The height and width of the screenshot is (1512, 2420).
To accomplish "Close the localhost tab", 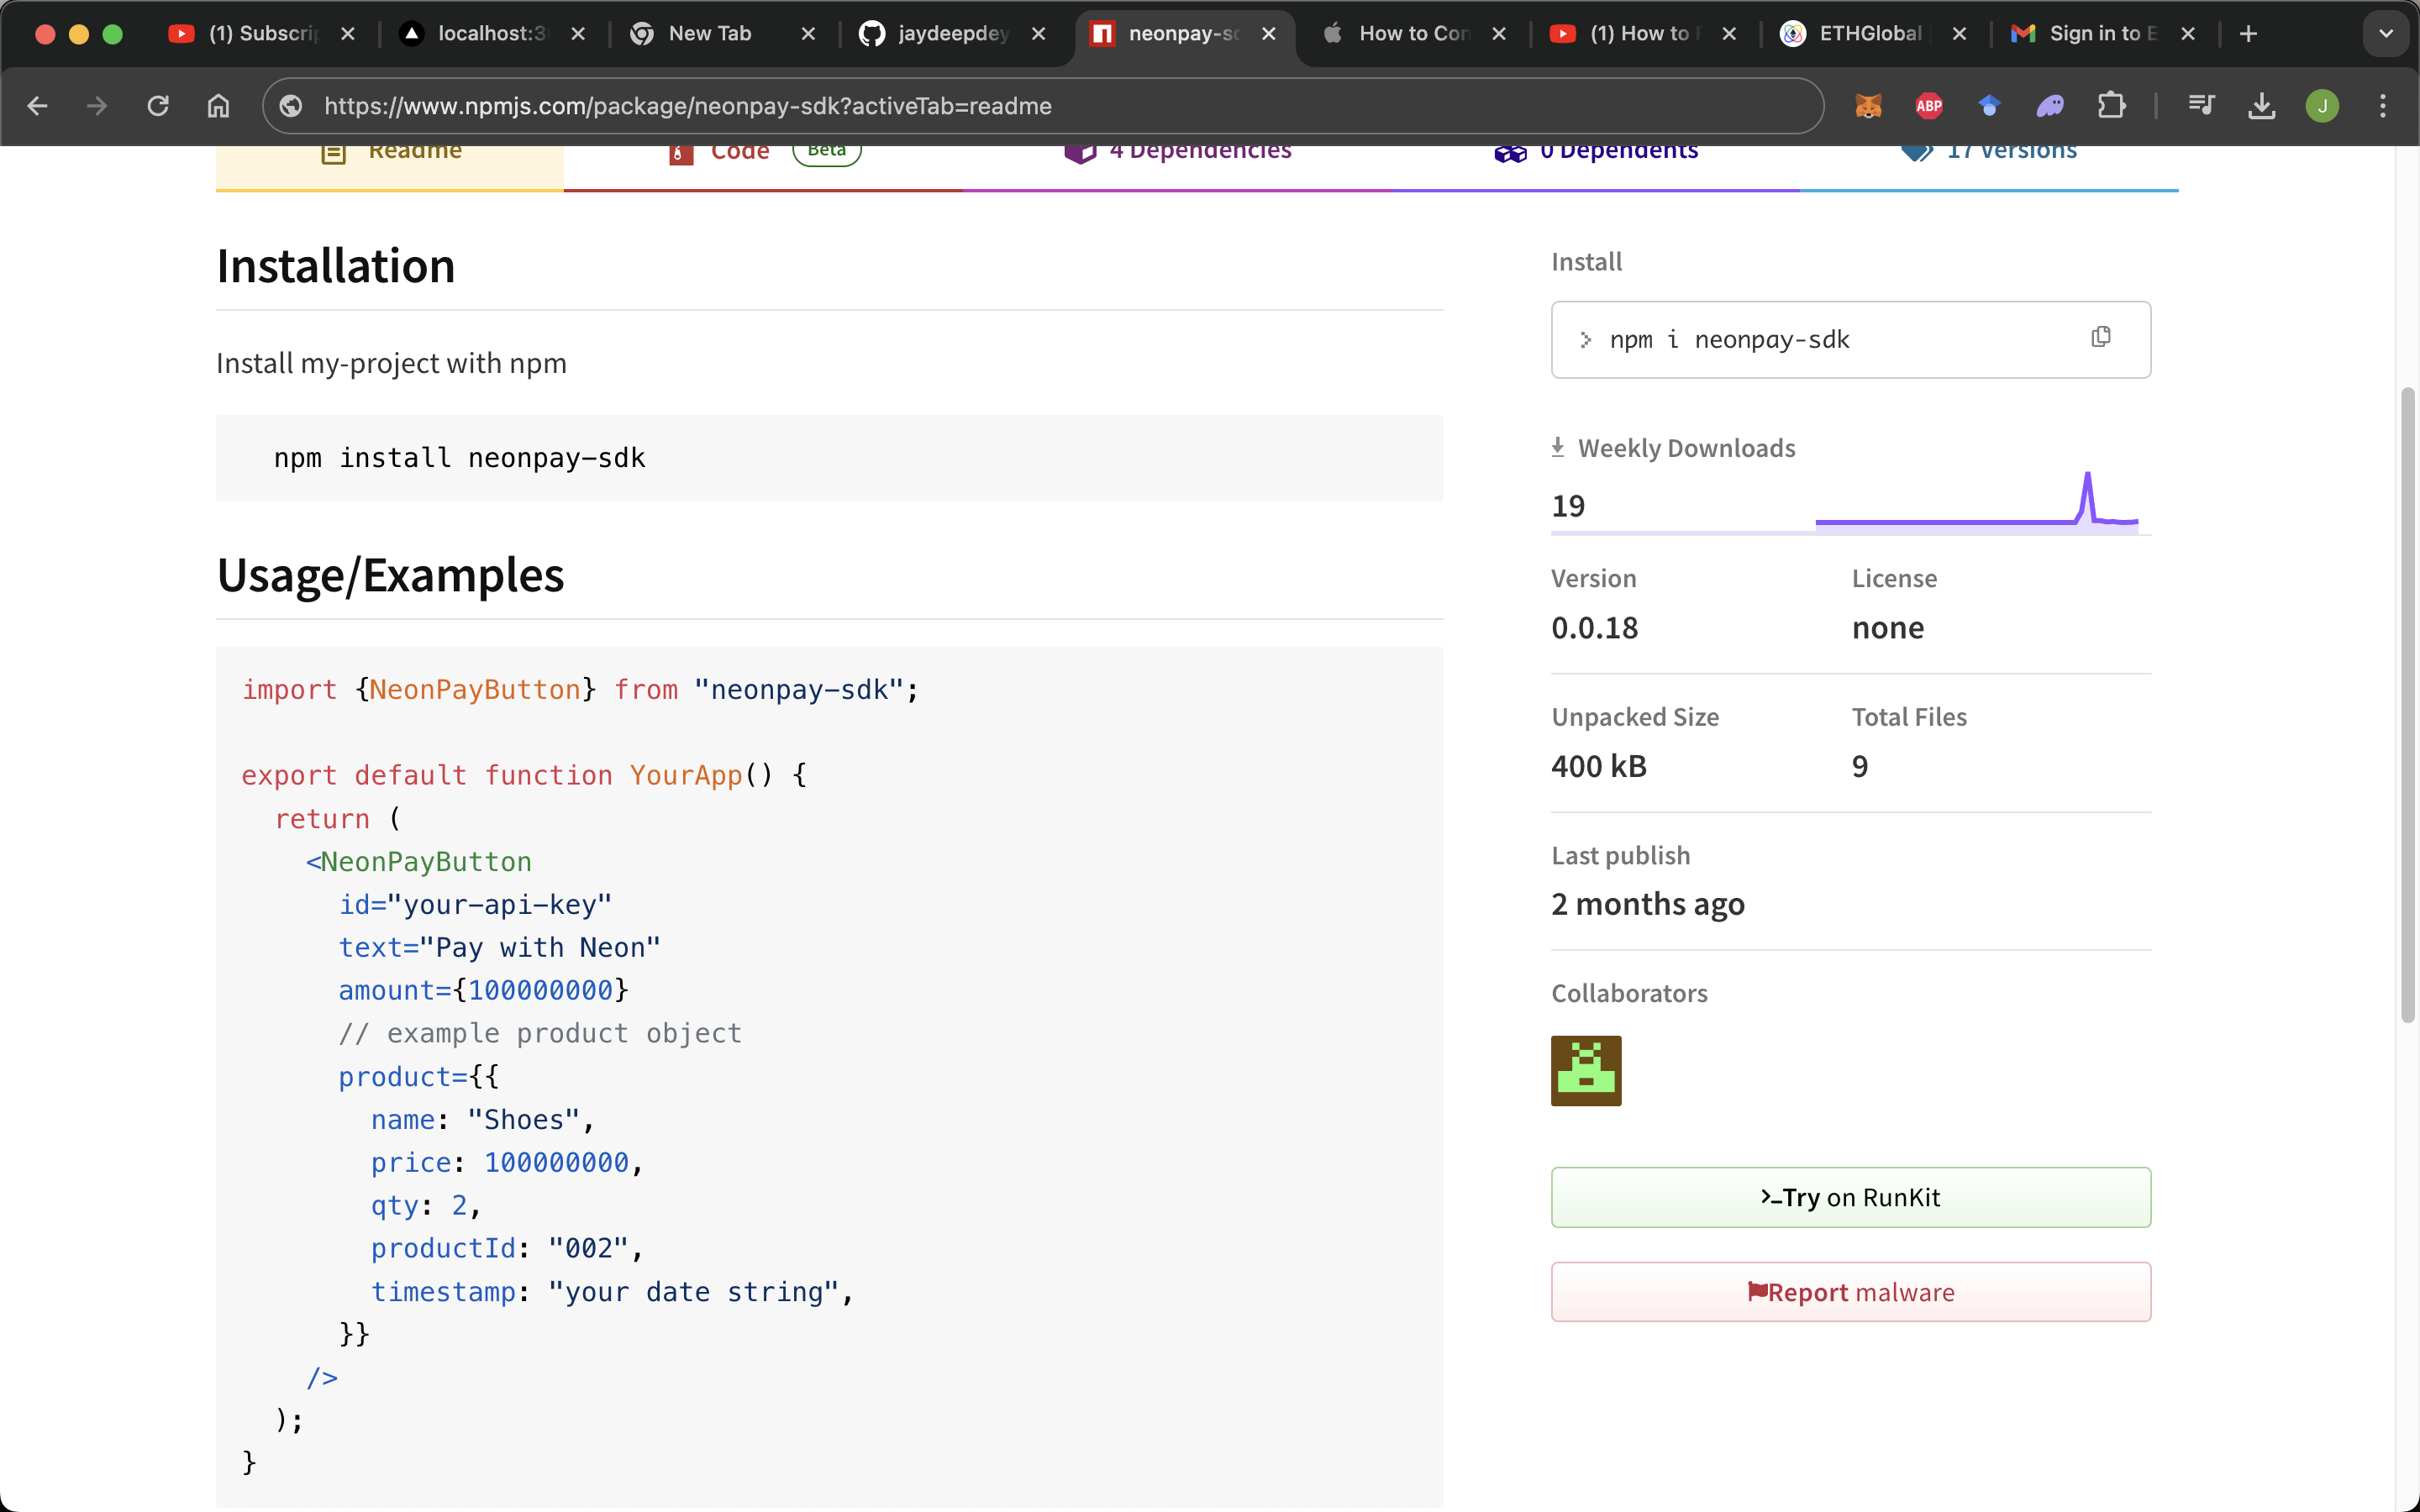I will tap(578, 34).
